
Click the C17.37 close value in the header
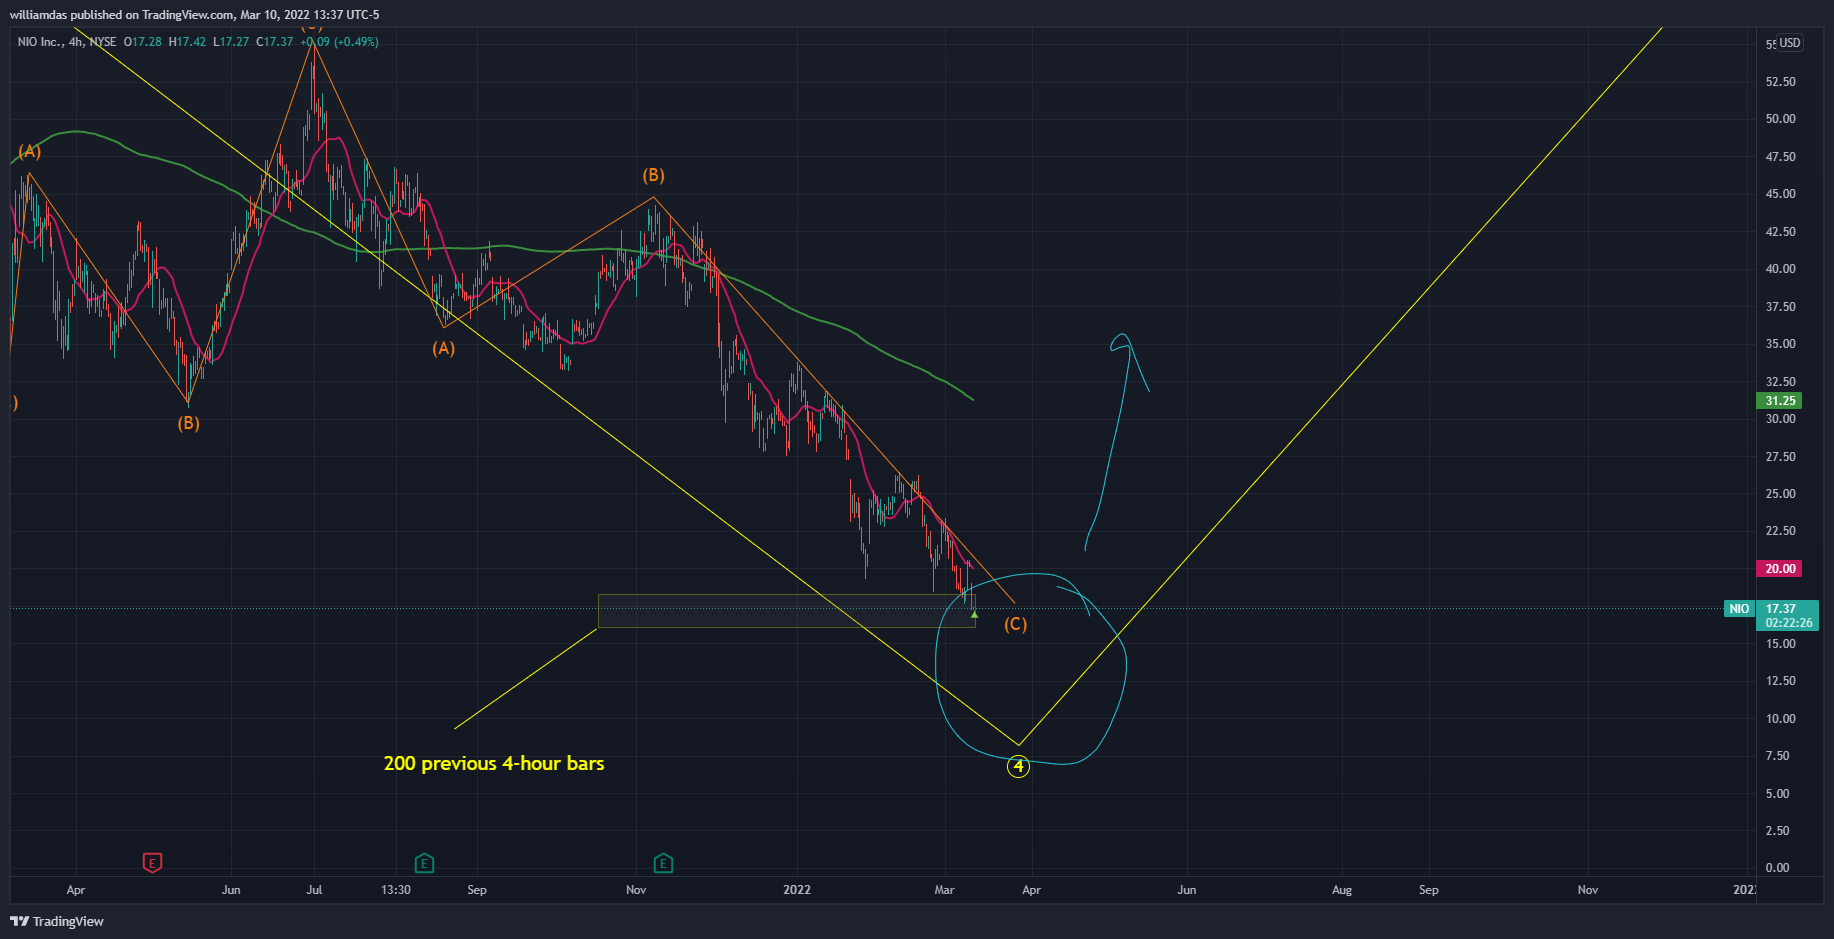click(274, 42)
